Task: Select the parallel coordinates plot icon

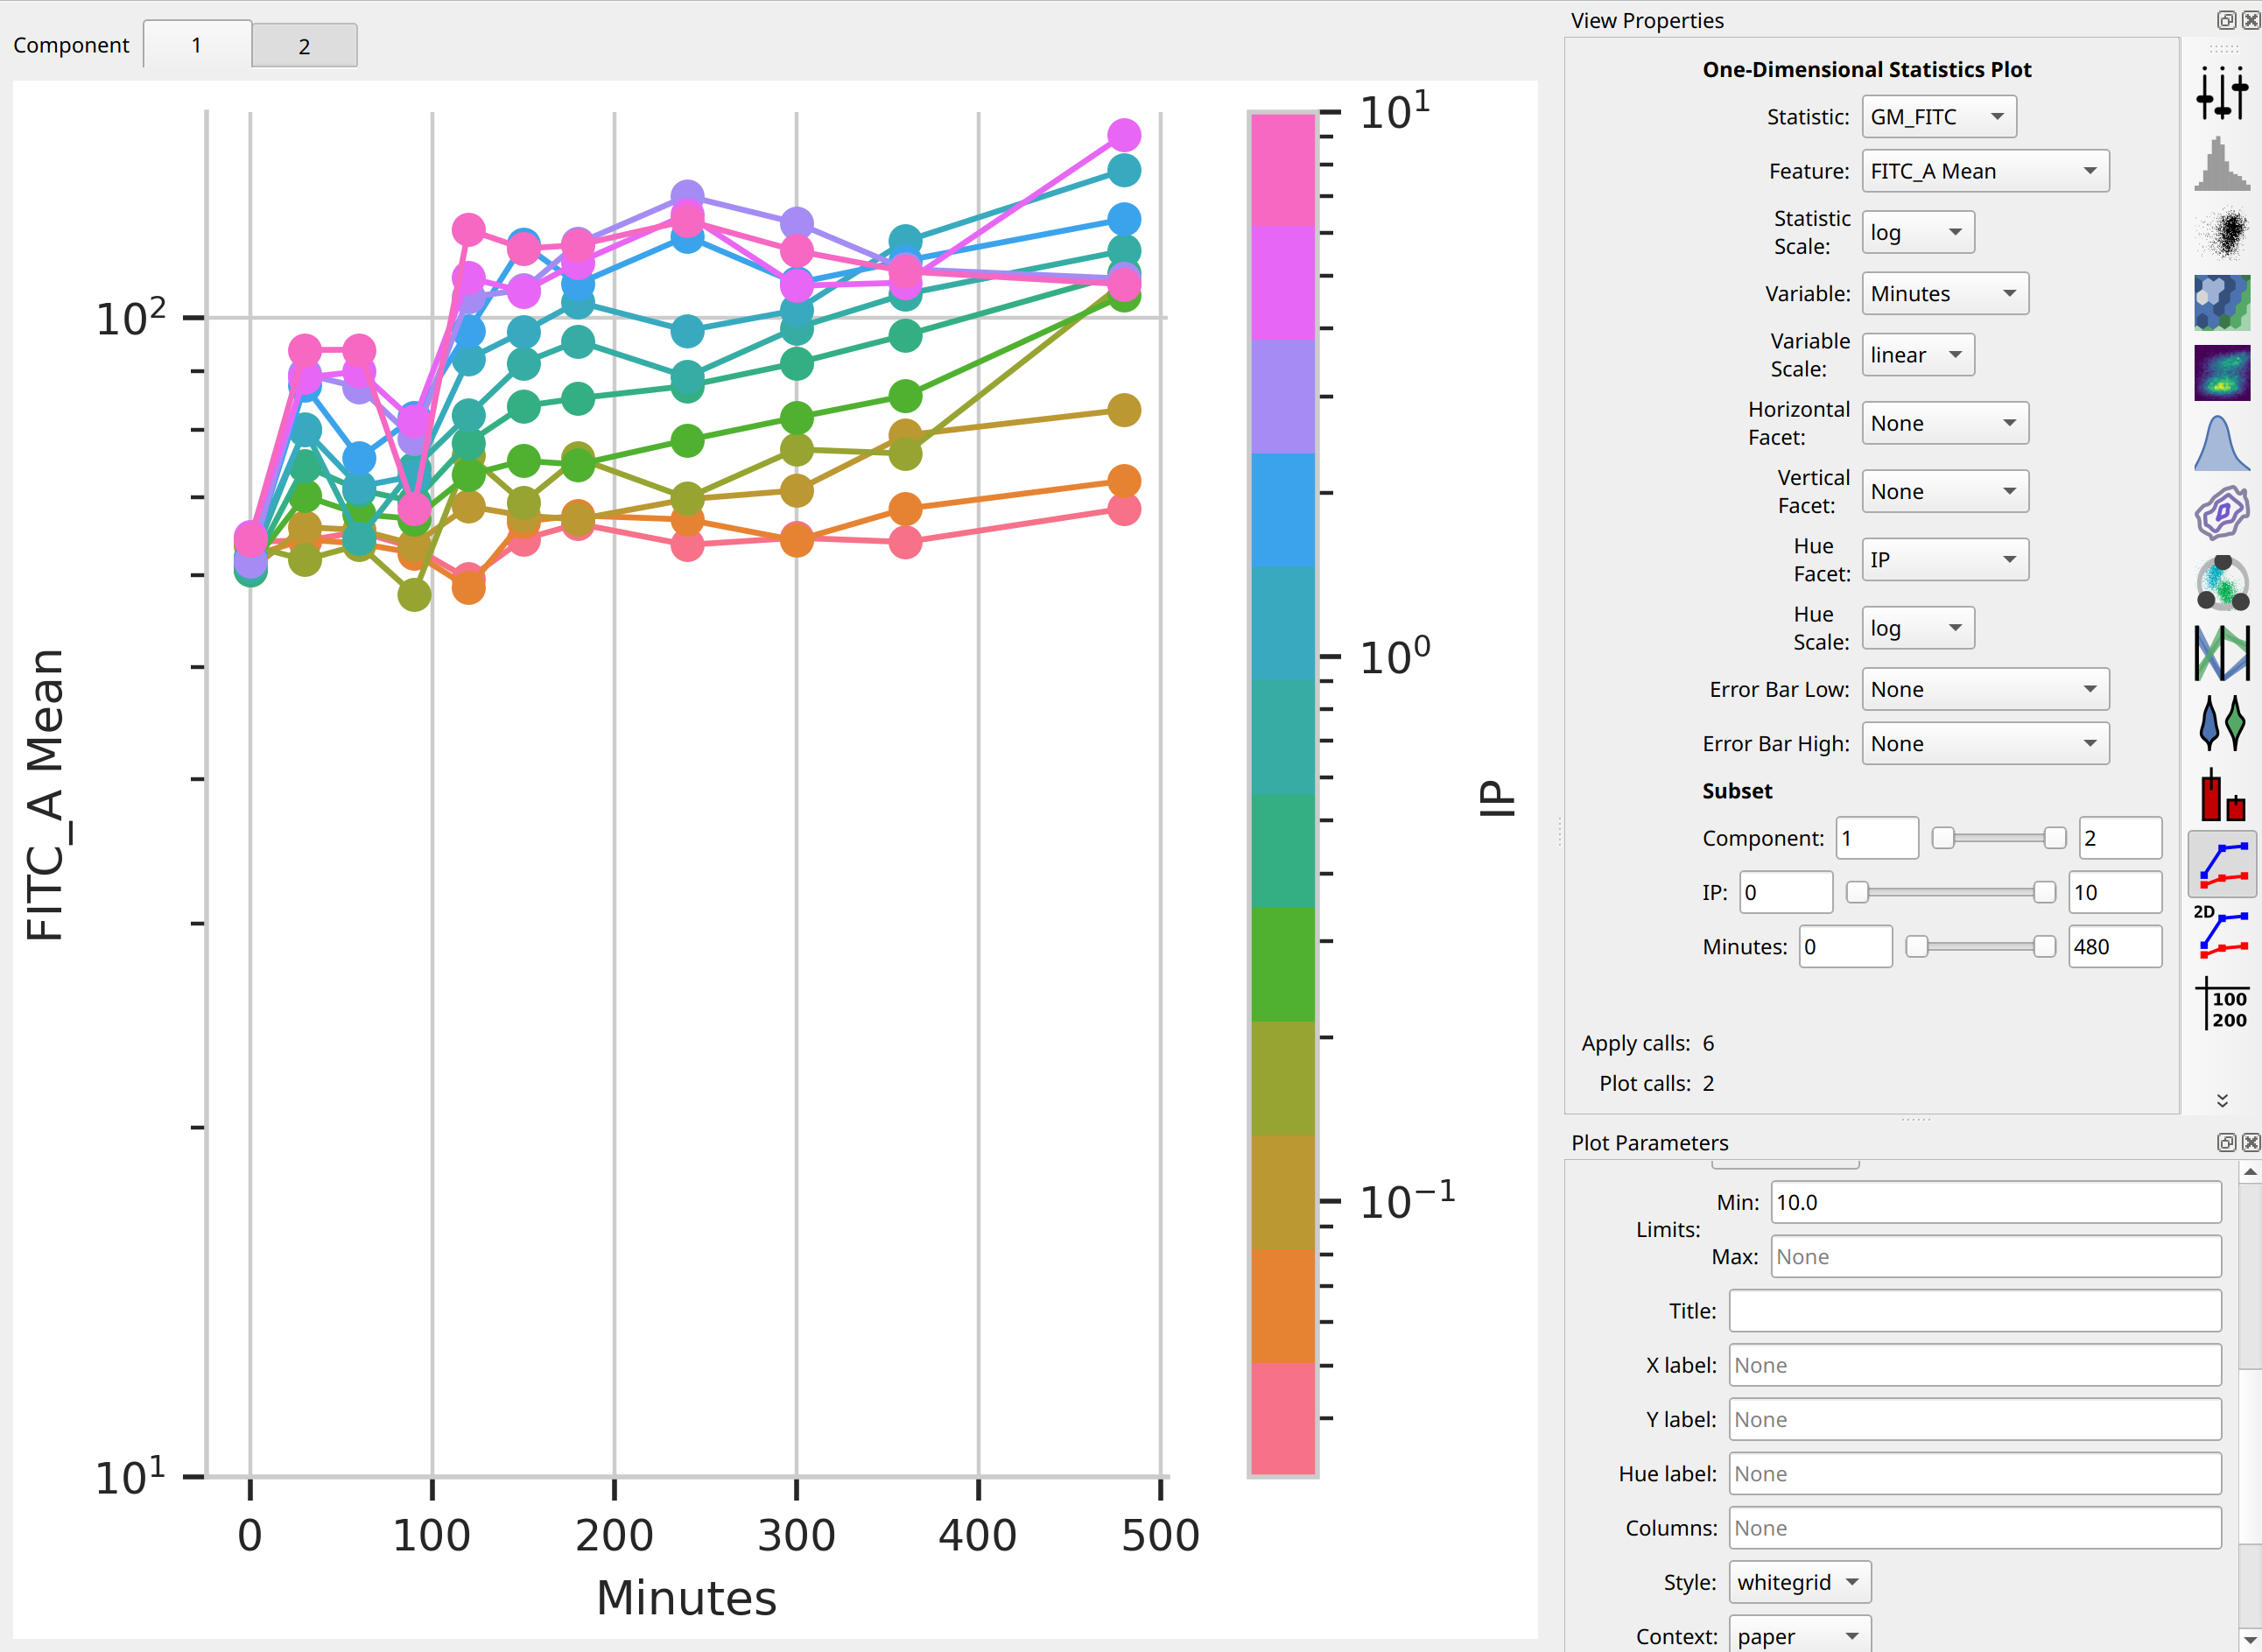Action: pos(2221,652)
